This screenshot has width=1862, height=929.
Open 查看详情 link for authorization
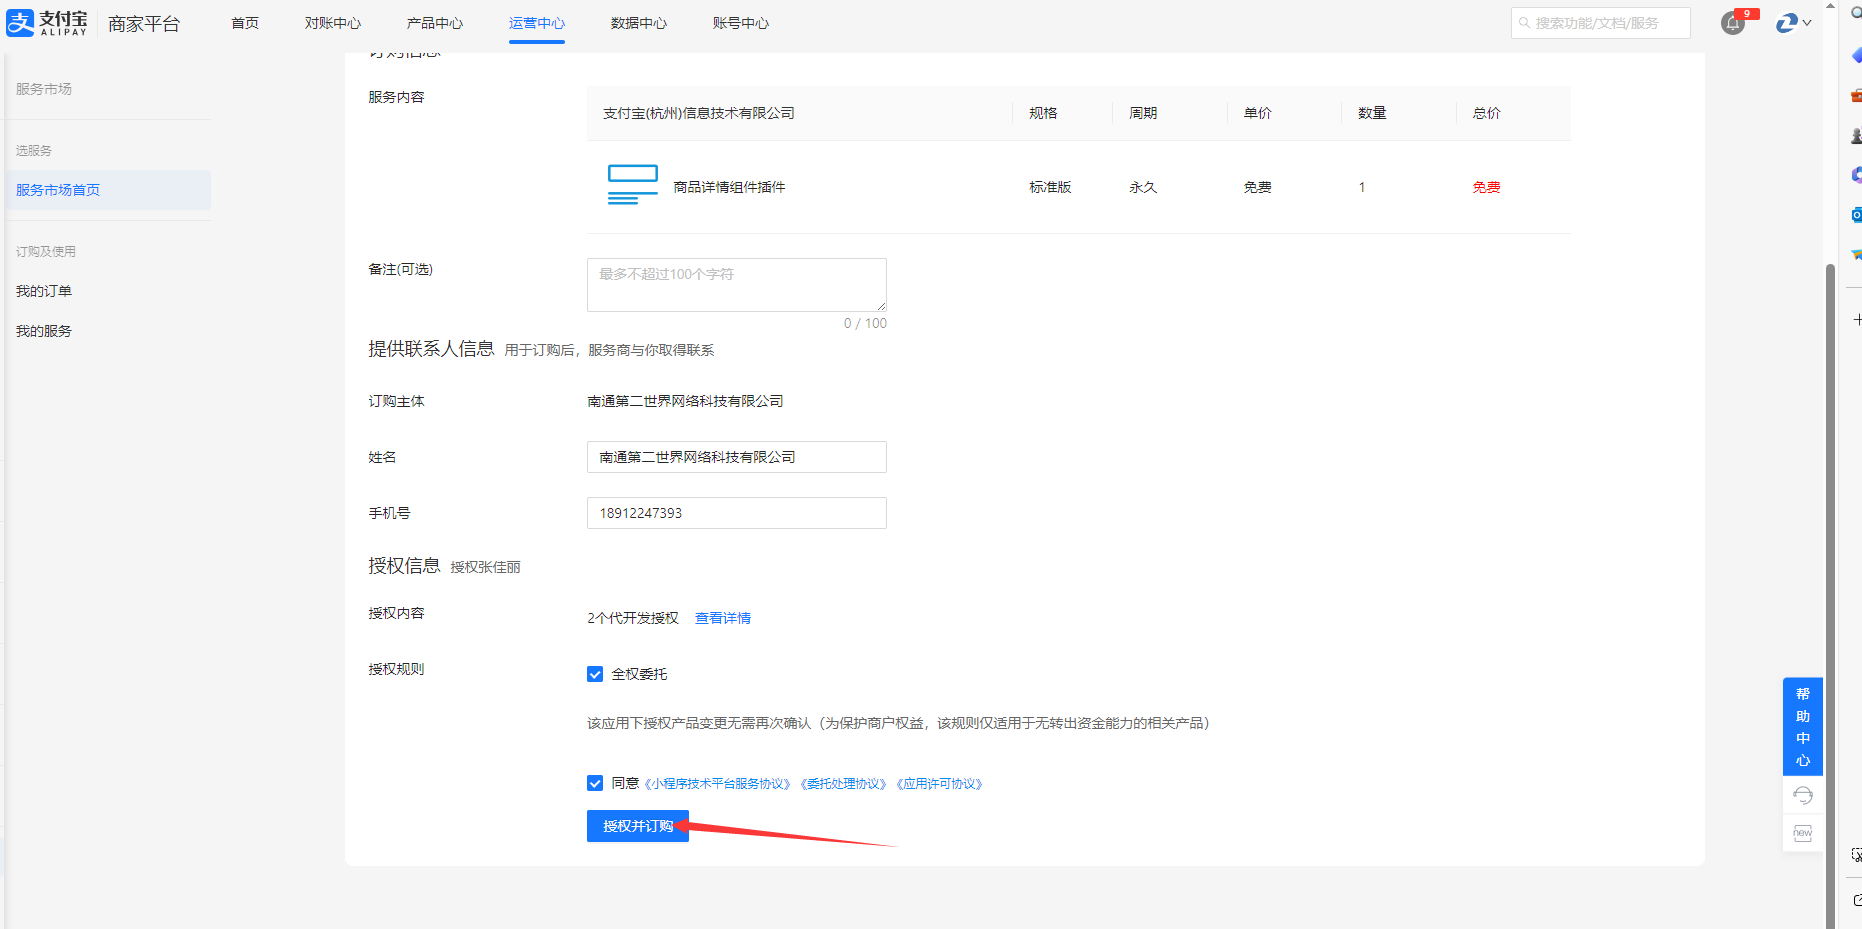tap(722, 618)
